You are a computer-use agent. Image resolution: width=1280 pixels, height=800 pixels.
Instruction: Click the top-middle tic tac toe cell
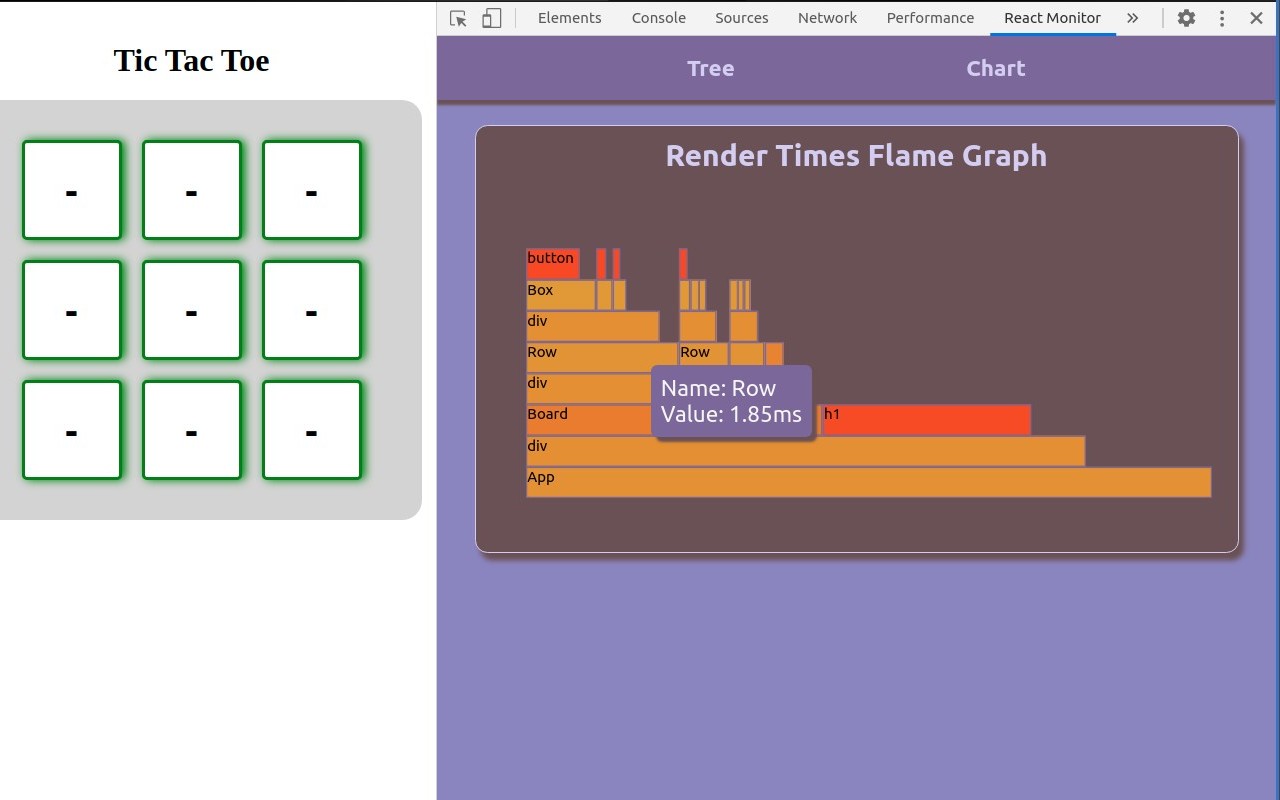click(x=192, y=190)
